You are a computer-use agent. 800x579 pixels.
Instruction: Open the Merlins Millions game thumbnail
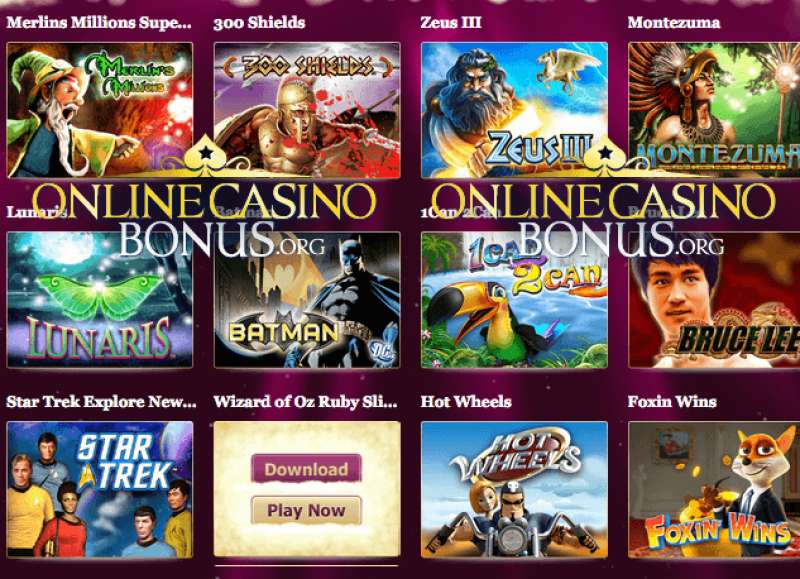100,110
